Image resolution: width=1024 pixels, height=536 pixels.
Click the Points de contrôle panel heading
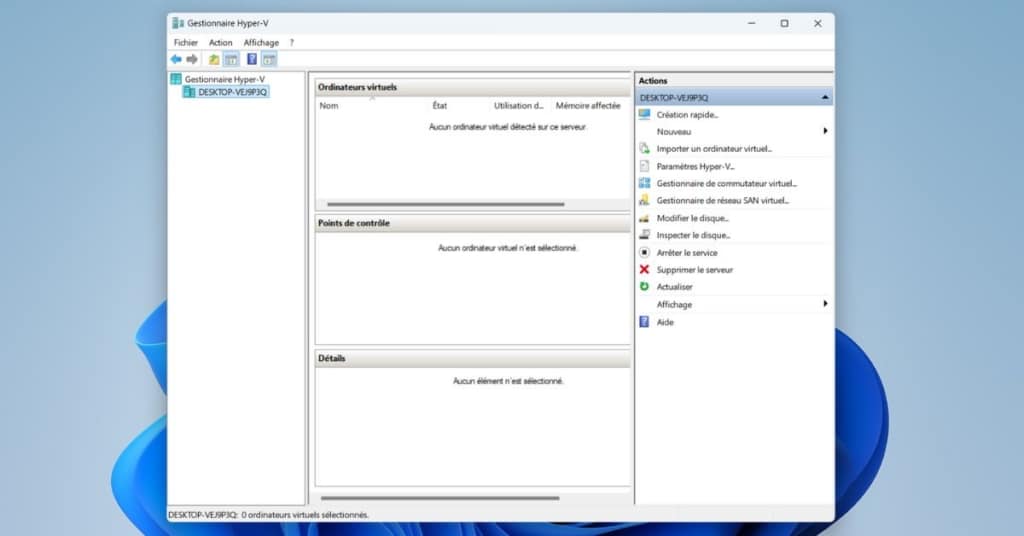(x=353, y=223)
